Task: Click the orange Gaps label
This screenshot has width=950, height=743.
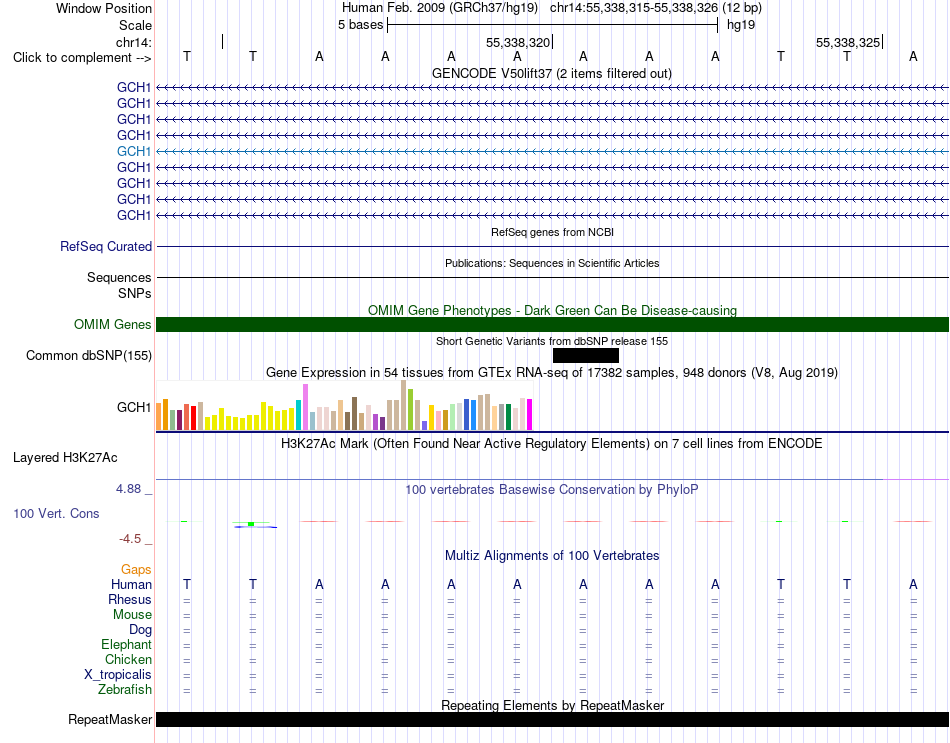Action: 136,570
